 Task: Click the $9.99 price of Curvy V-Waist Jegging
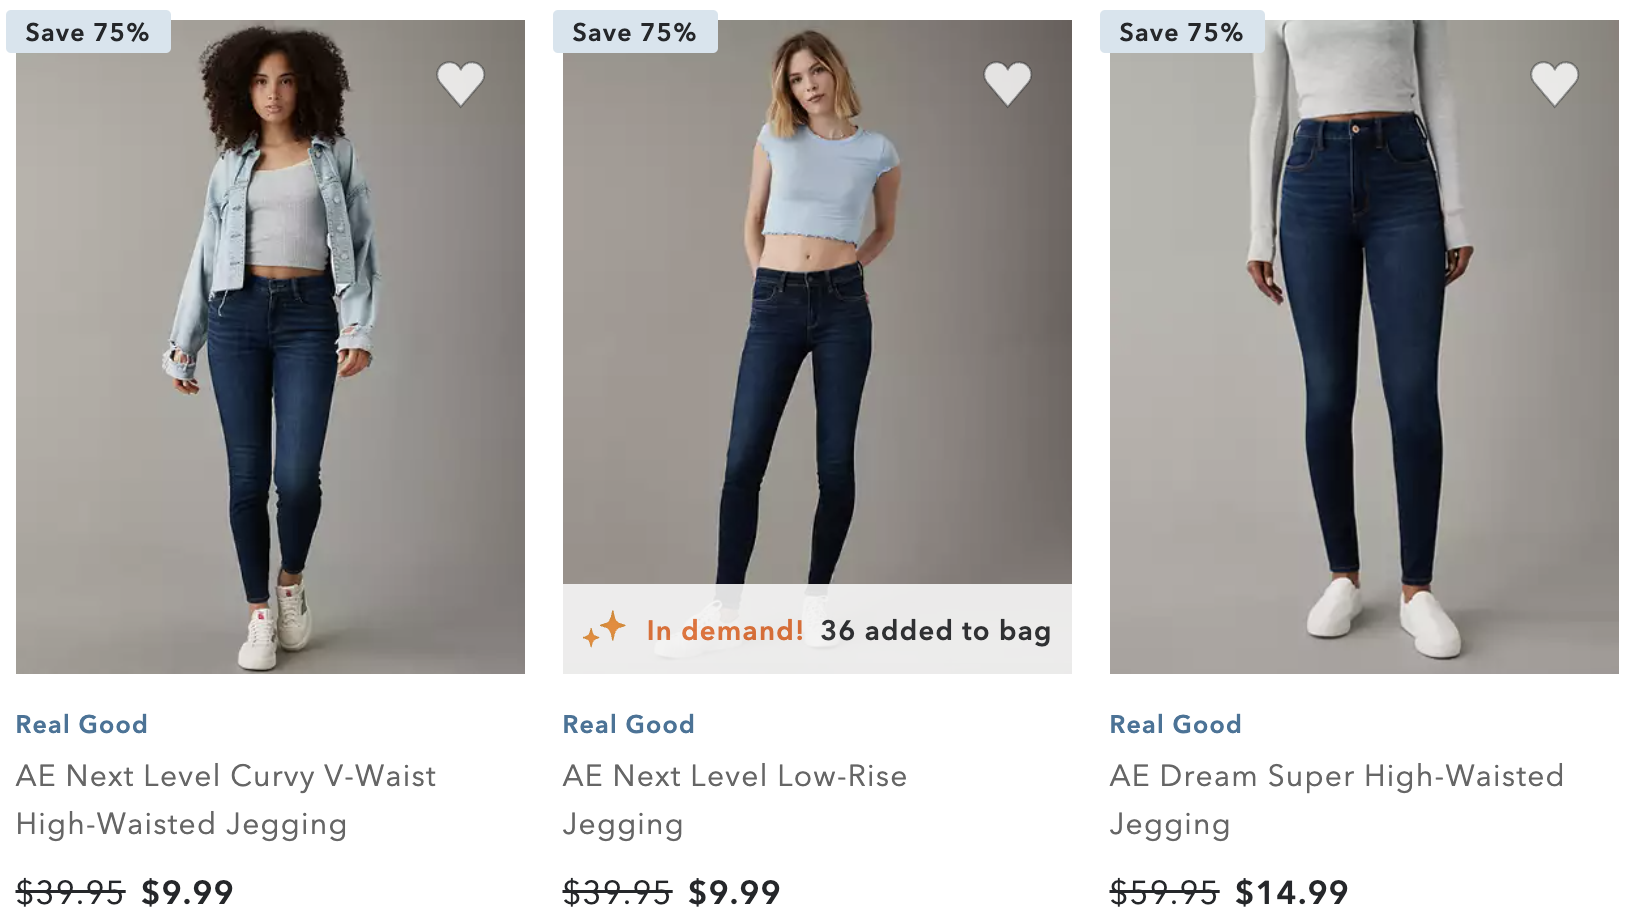click(187, 891)
